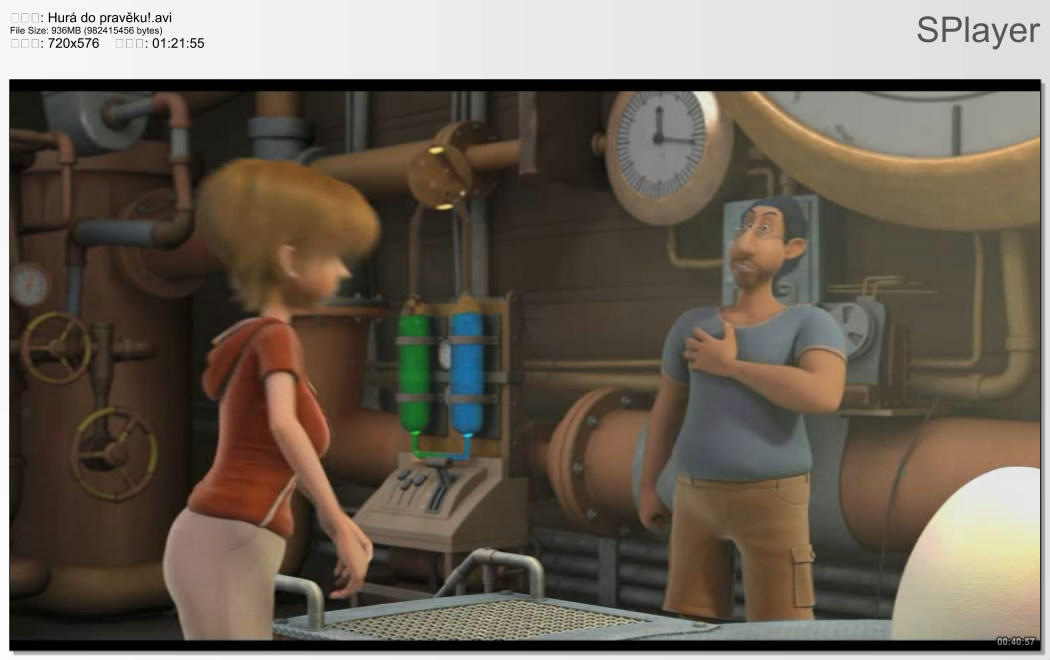
Task: Click the small pressure gauge at left edge
Action: 29,284
